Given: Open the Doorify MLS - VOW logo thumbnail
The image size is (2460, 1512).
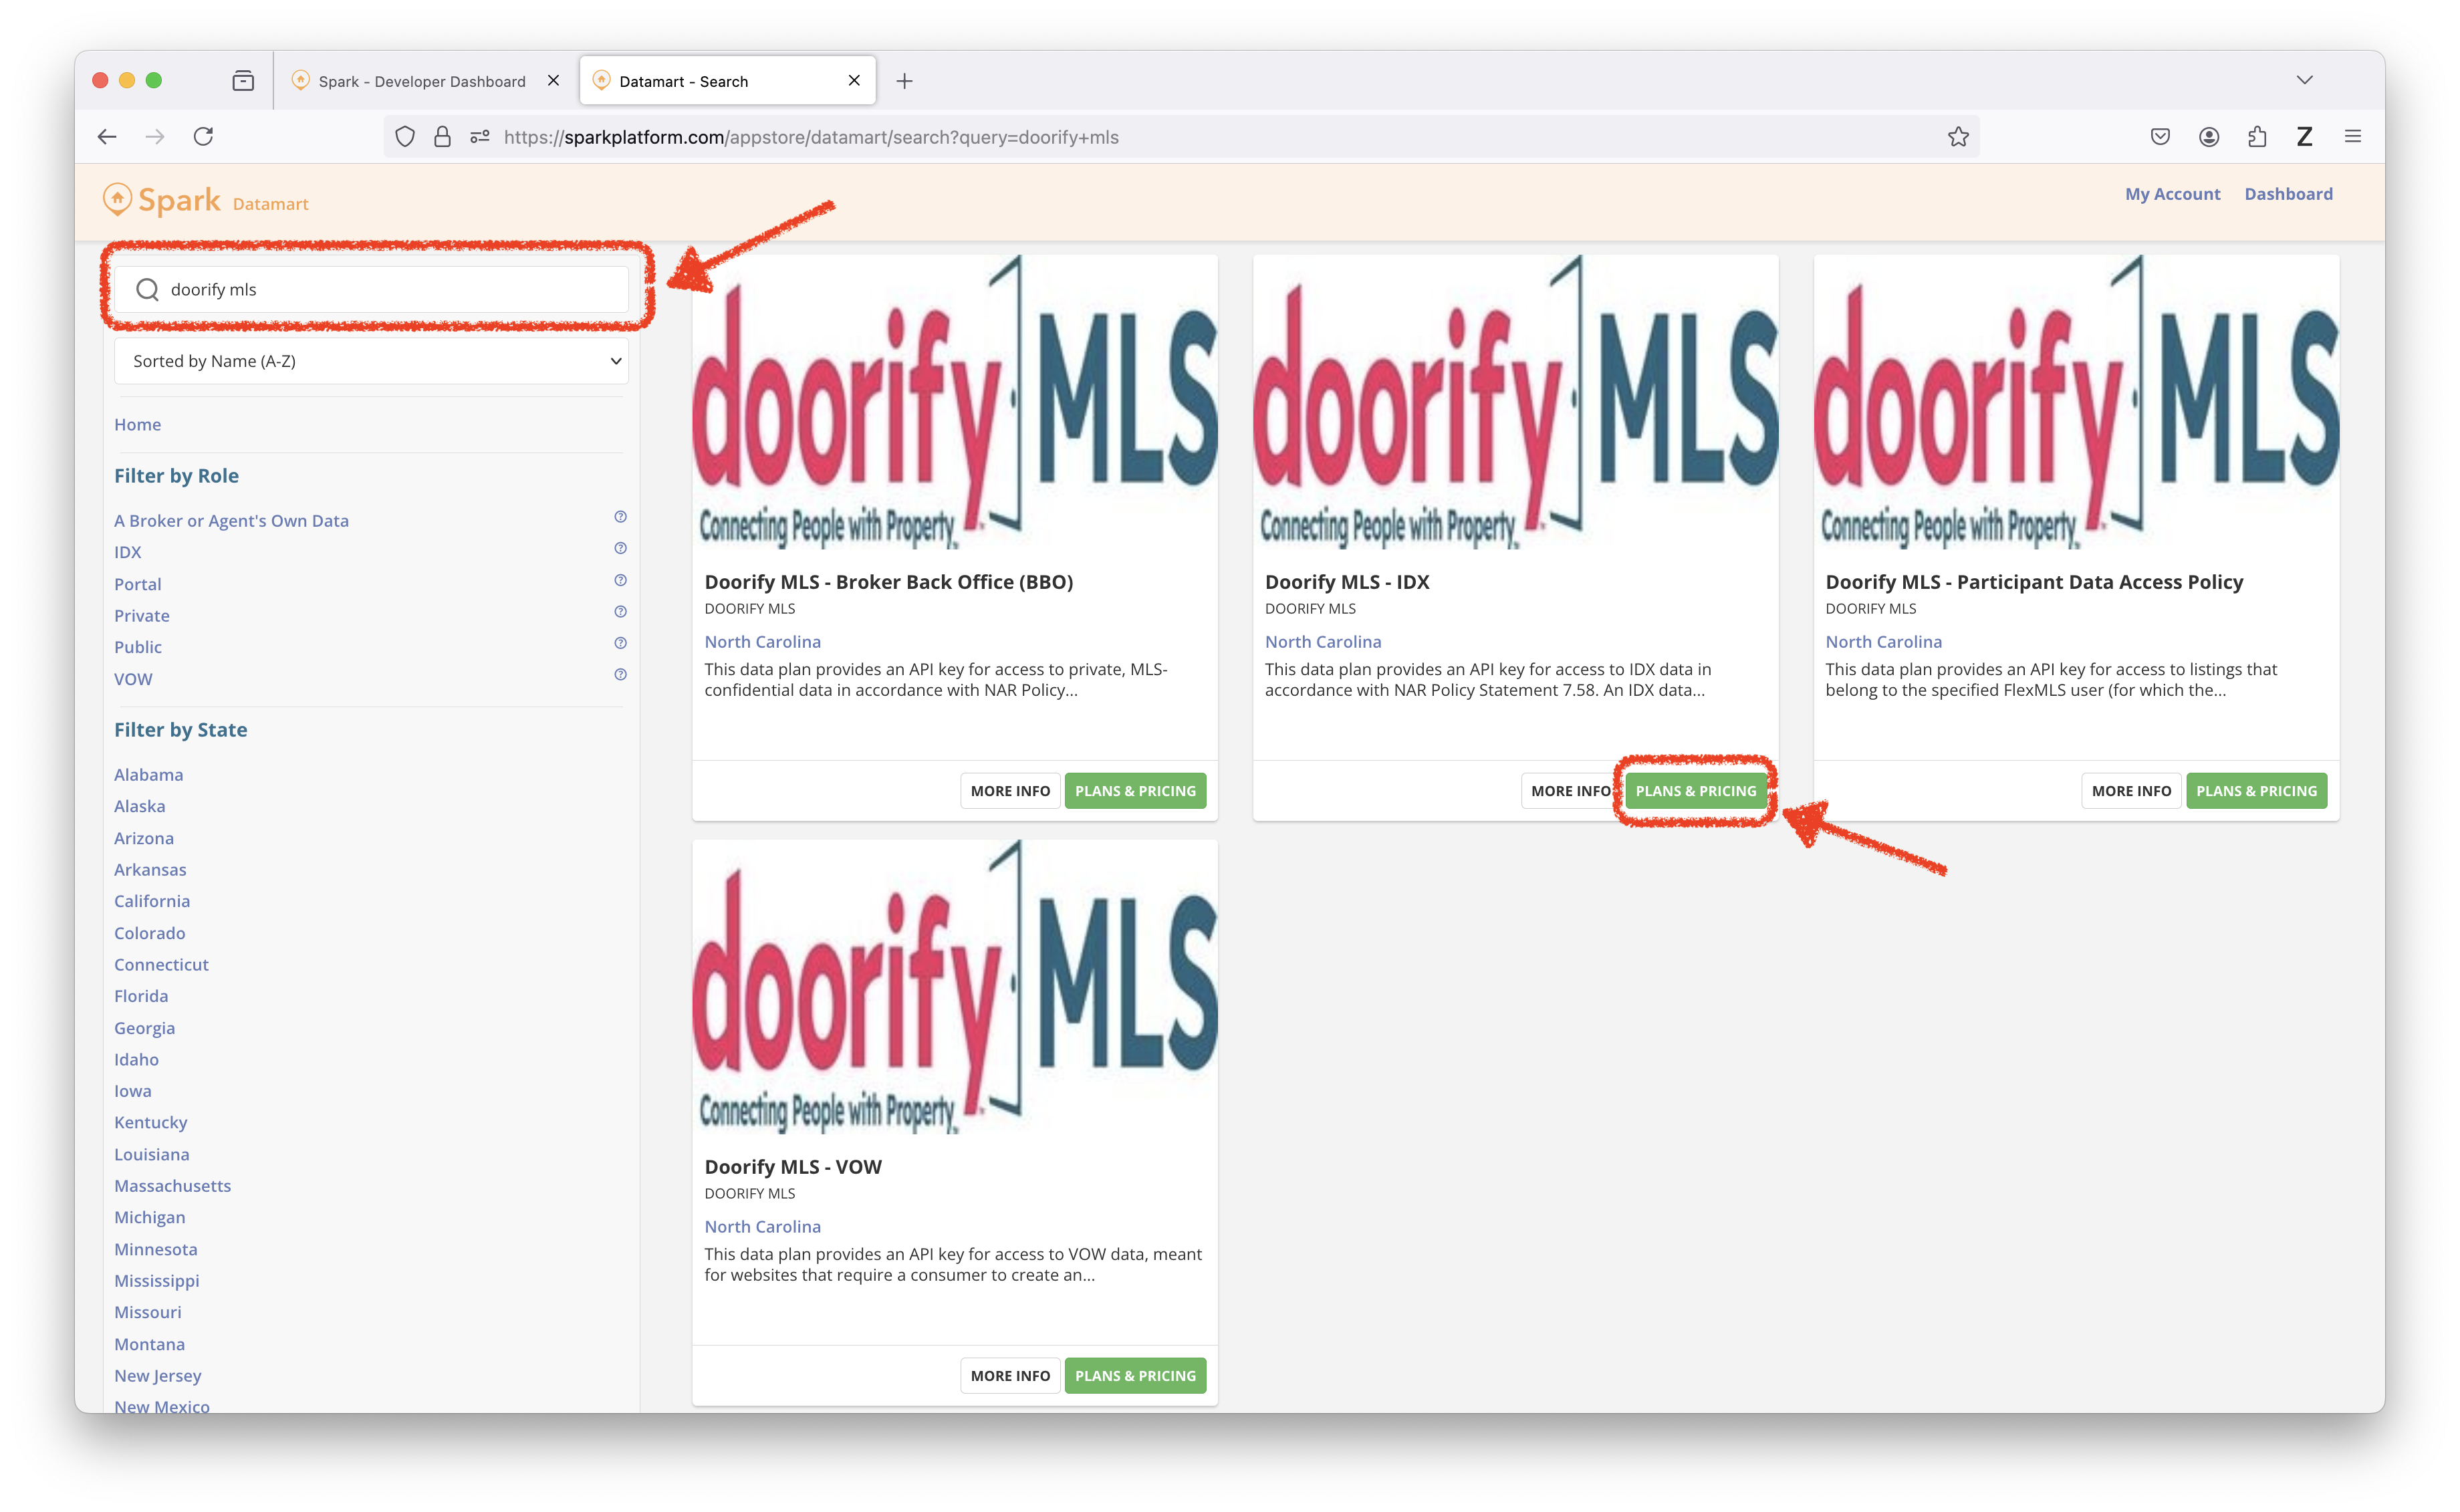Looking at the screenshot, I should click(955, 988).
